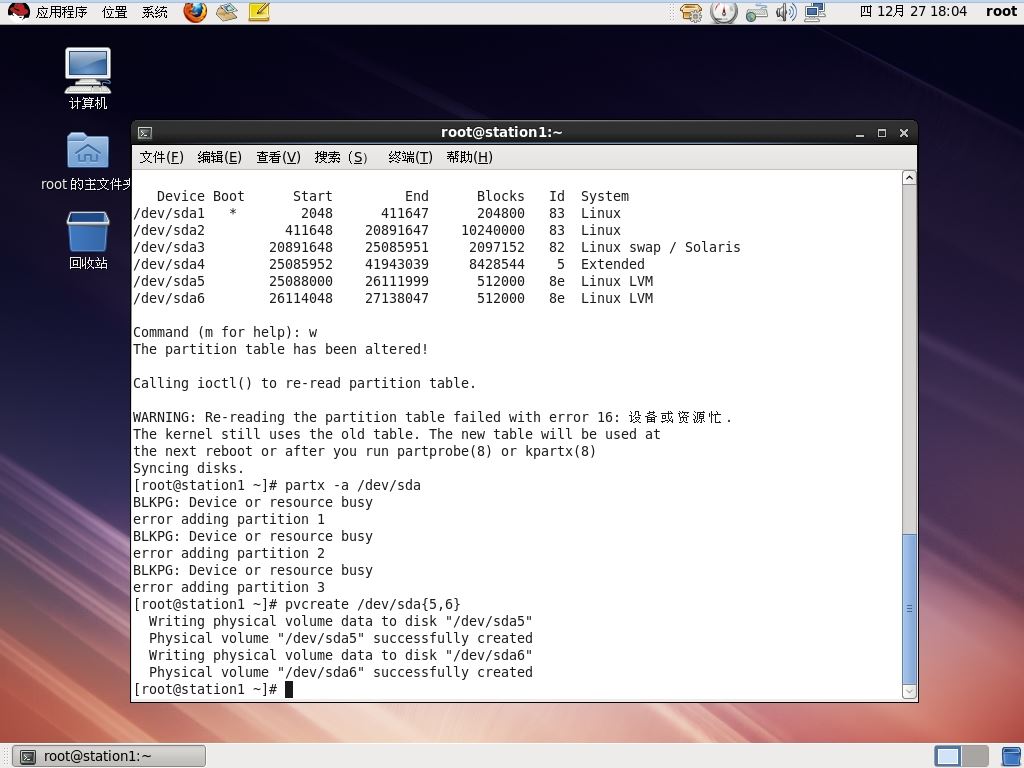Screen dimensions: 1024x768
Task: Maximize the terminal window
Action: (x=882, y=133)
